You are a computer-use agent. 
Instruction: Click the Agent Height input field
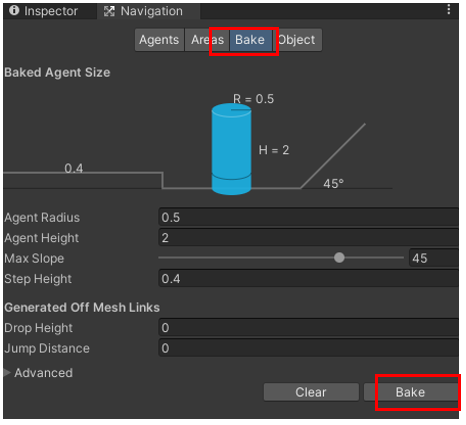coord(309,238)
